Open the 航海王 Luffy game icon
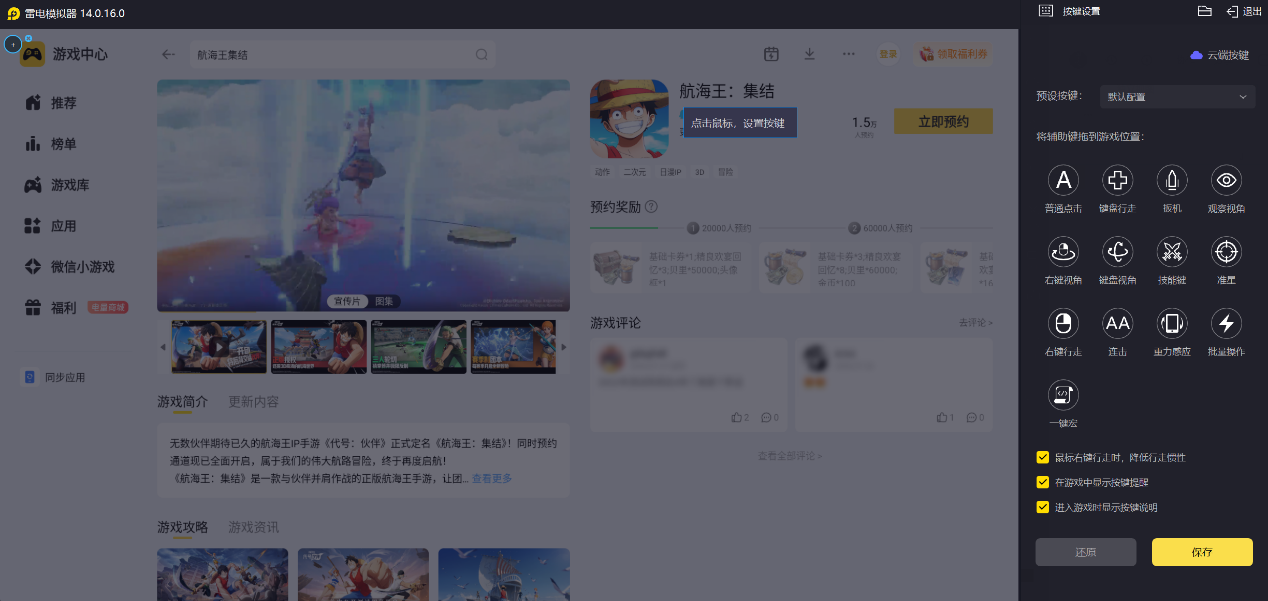This screenshot has height=601, width=1268. point(629,118)
